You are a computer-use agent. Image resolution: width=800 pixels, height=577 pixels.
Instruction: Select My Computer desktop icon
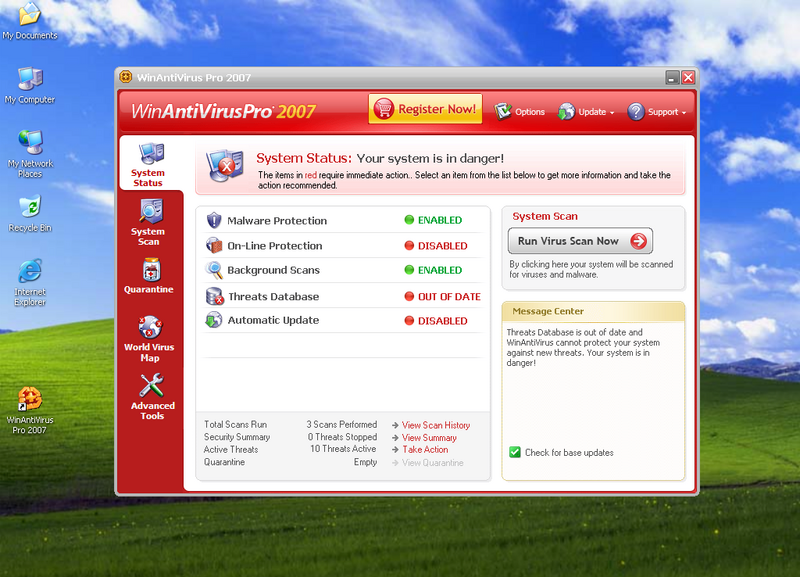pos(30,85)
